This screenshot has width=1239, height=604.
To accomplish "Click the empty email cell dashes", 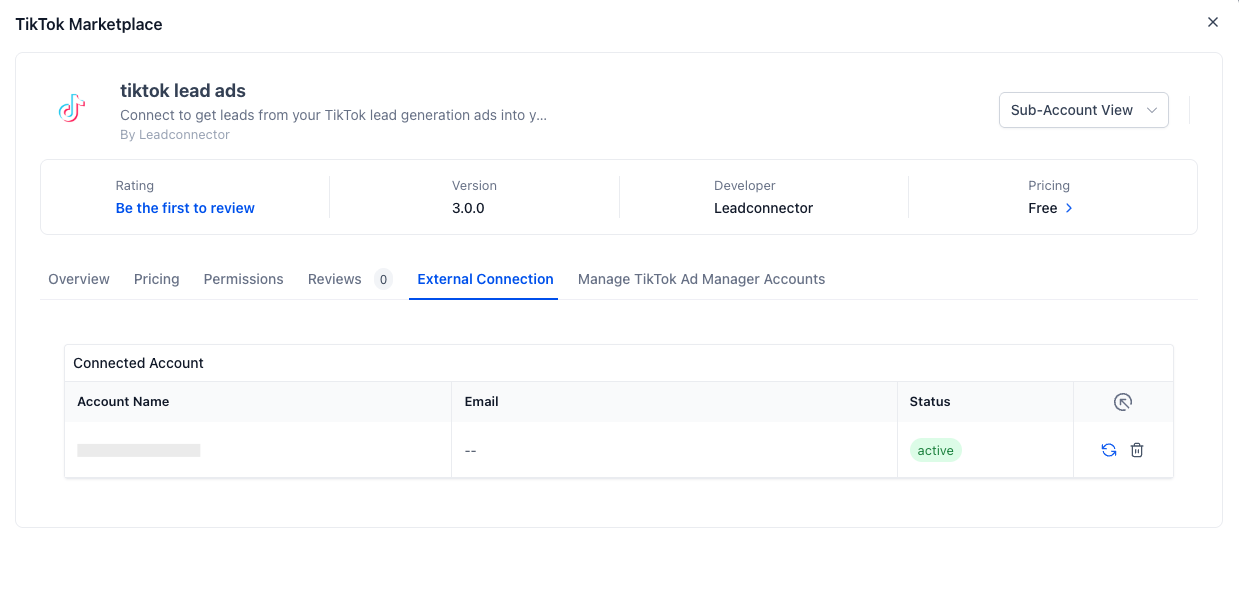I will coord(471,450).
